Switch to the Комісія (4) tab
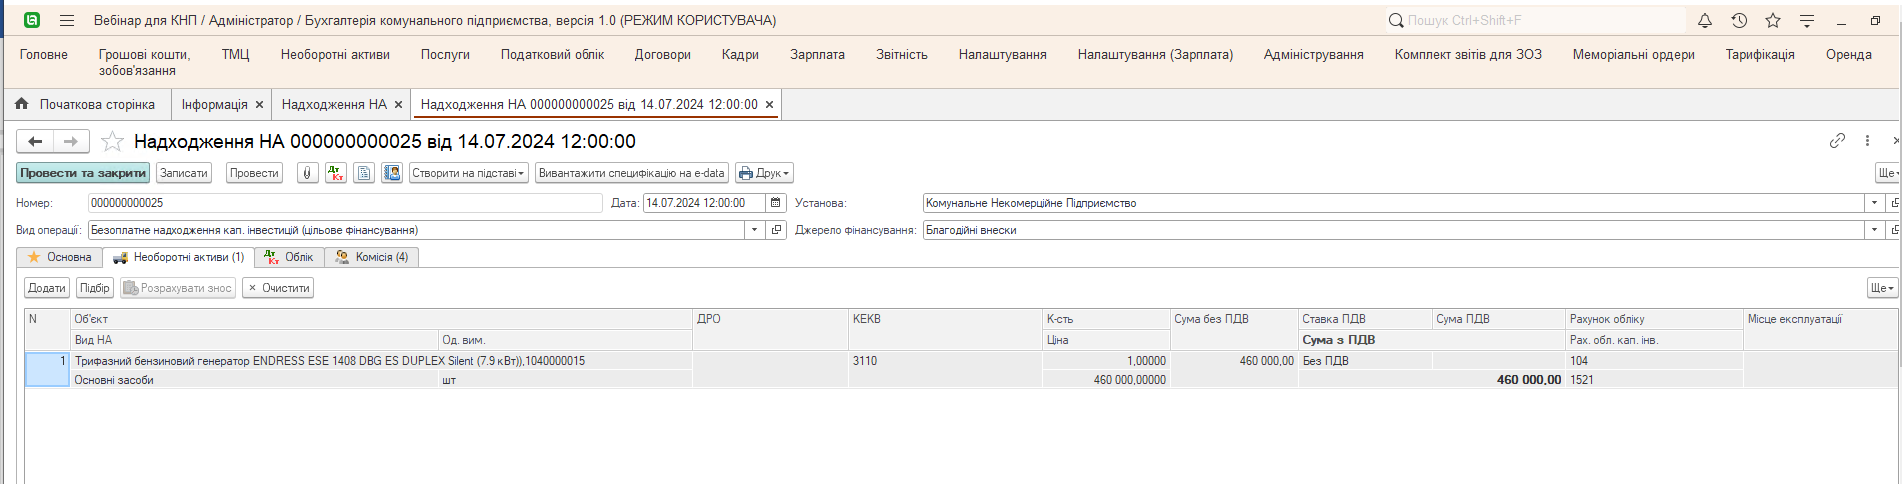Viewport: 1902px width, 484px height. pos(372,257)
